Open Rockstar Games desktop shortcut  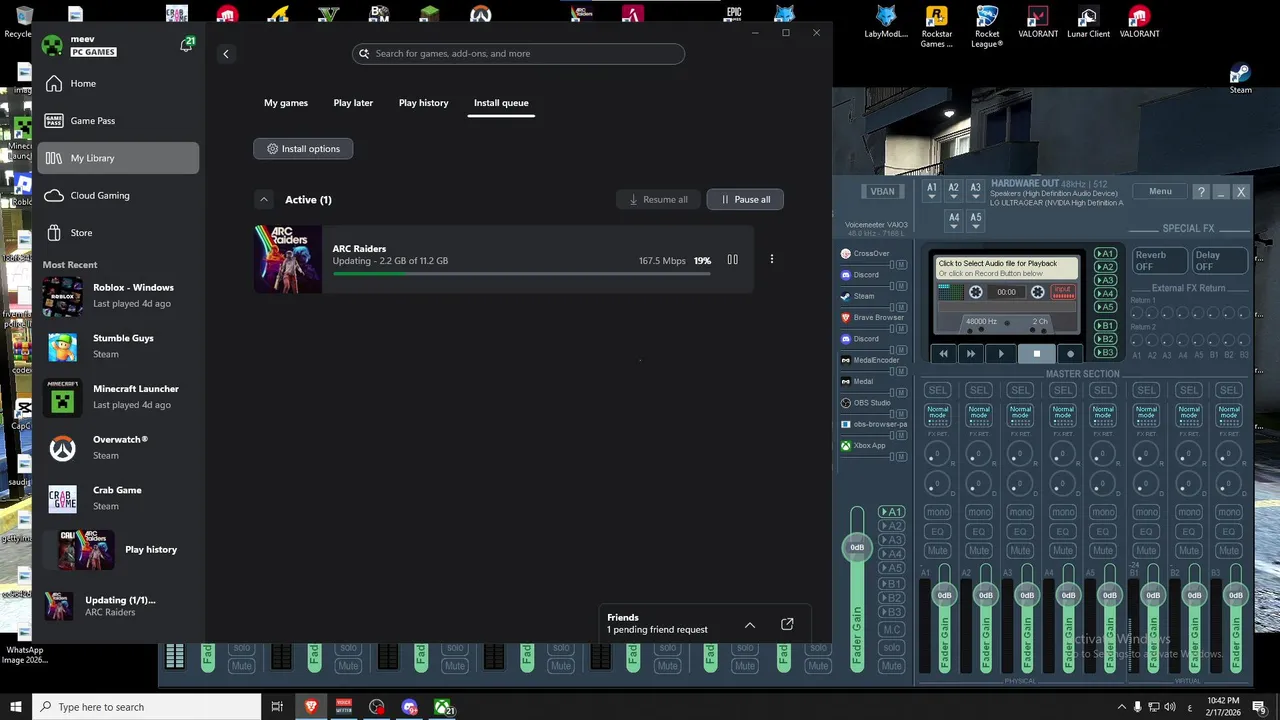(937, 27)
